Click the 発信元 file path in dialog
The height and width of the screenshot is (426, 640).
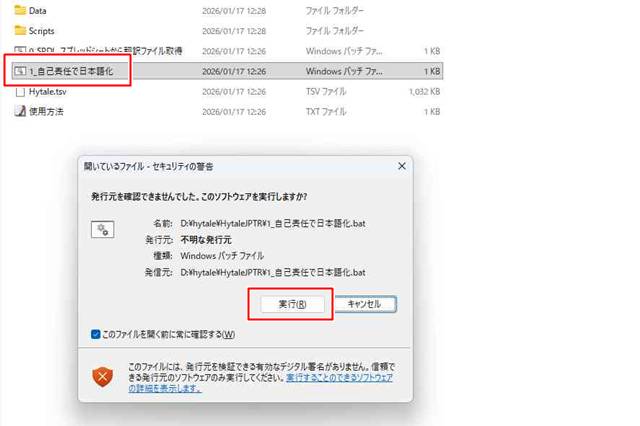click(273, 272)
